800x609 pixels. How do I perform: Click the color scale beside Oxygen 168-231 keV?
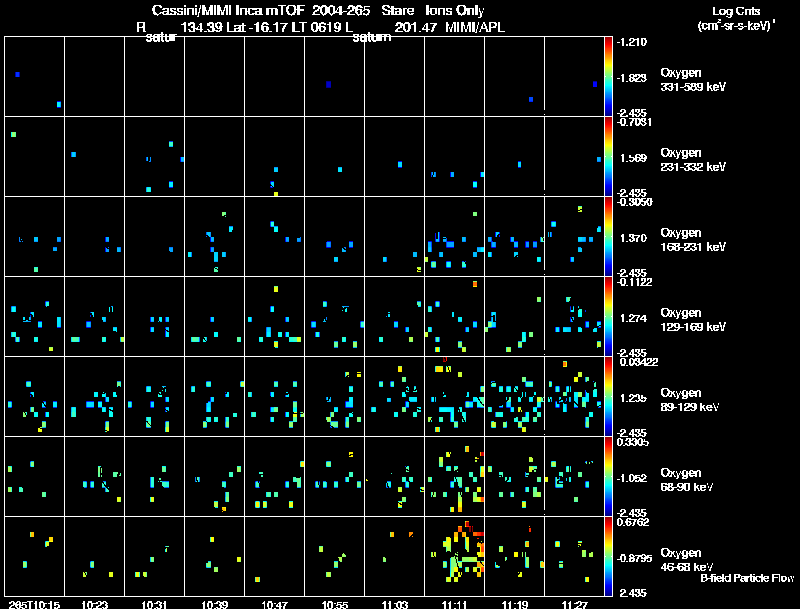(x=608, y=236)
